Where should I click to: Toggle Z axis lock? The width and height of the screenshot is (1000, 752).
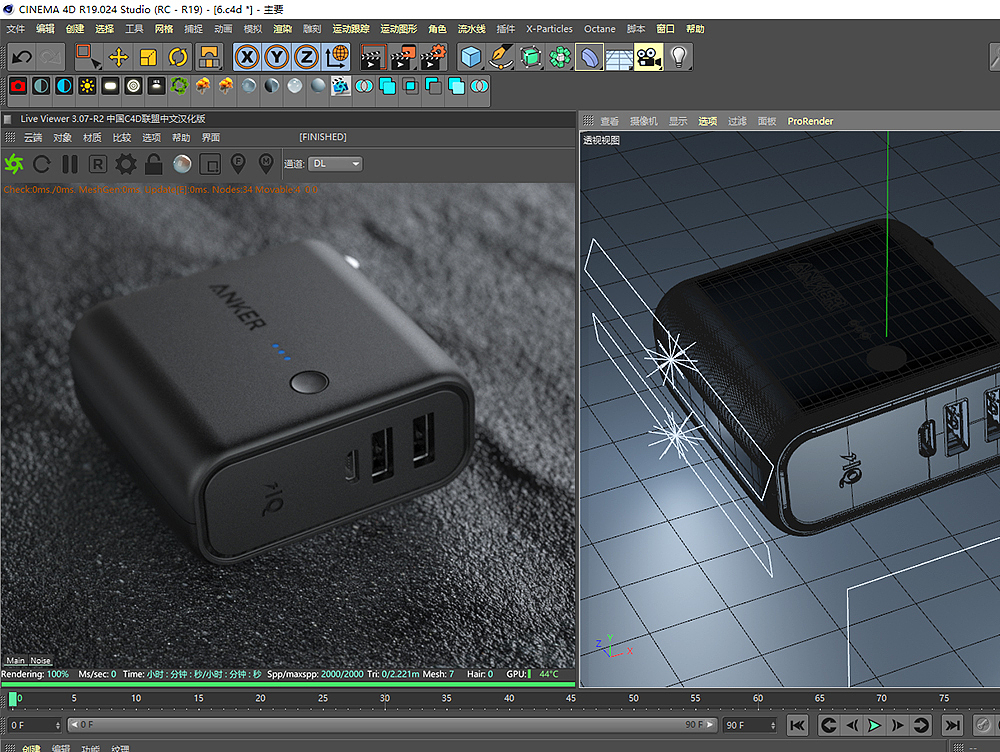pyautogui.click(x=307, y=57)
